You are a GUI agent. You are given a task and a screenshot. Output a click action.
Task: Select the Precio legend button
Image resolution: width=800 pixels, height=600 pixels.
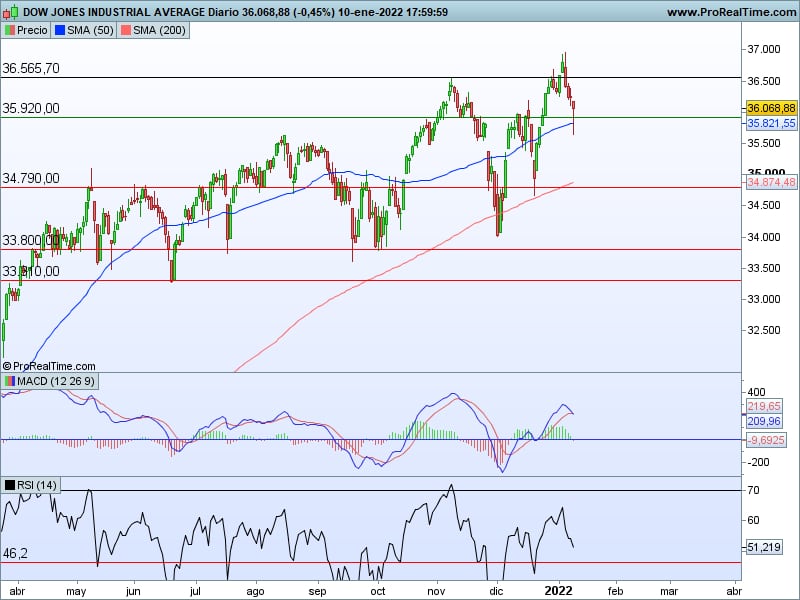(26, 30)
